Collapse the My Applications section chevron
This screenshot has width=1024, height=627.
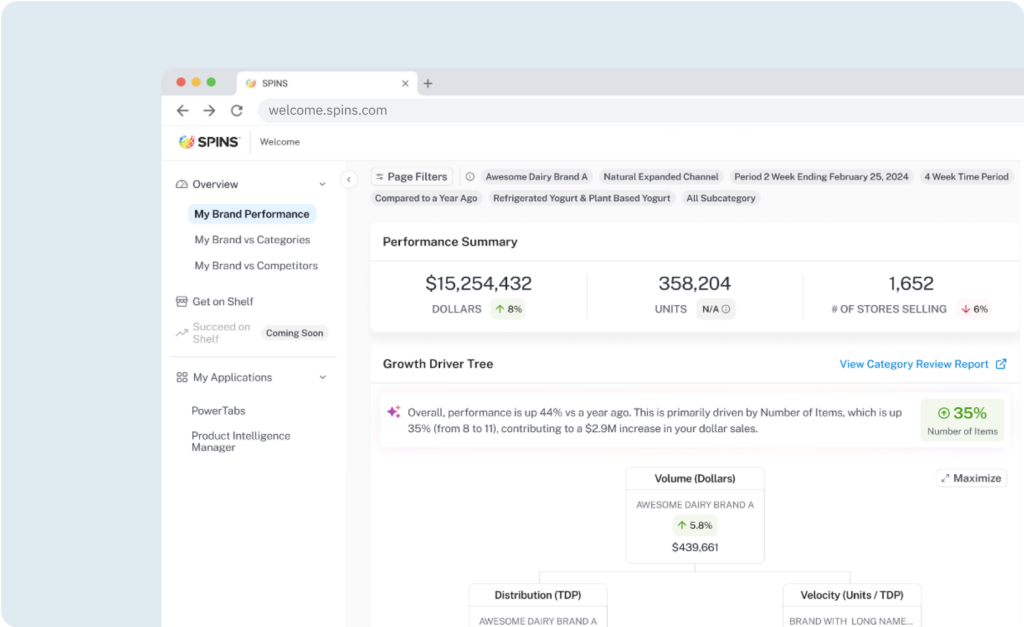click(323, 378)
